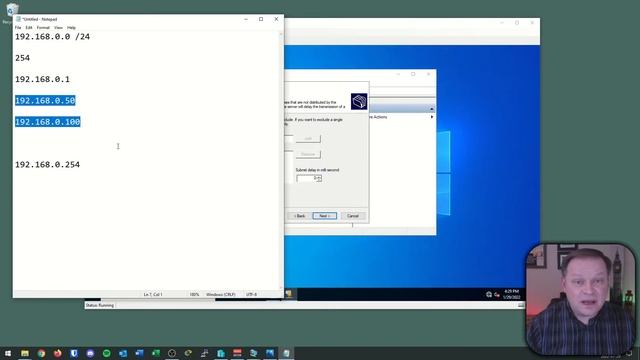Click "Status: Running" in VM window

(x=100, y=305)
